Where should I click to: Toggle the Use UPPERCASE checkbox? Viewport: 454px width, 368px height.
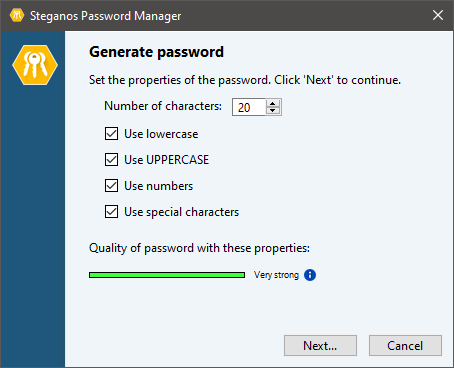[111, 160]
